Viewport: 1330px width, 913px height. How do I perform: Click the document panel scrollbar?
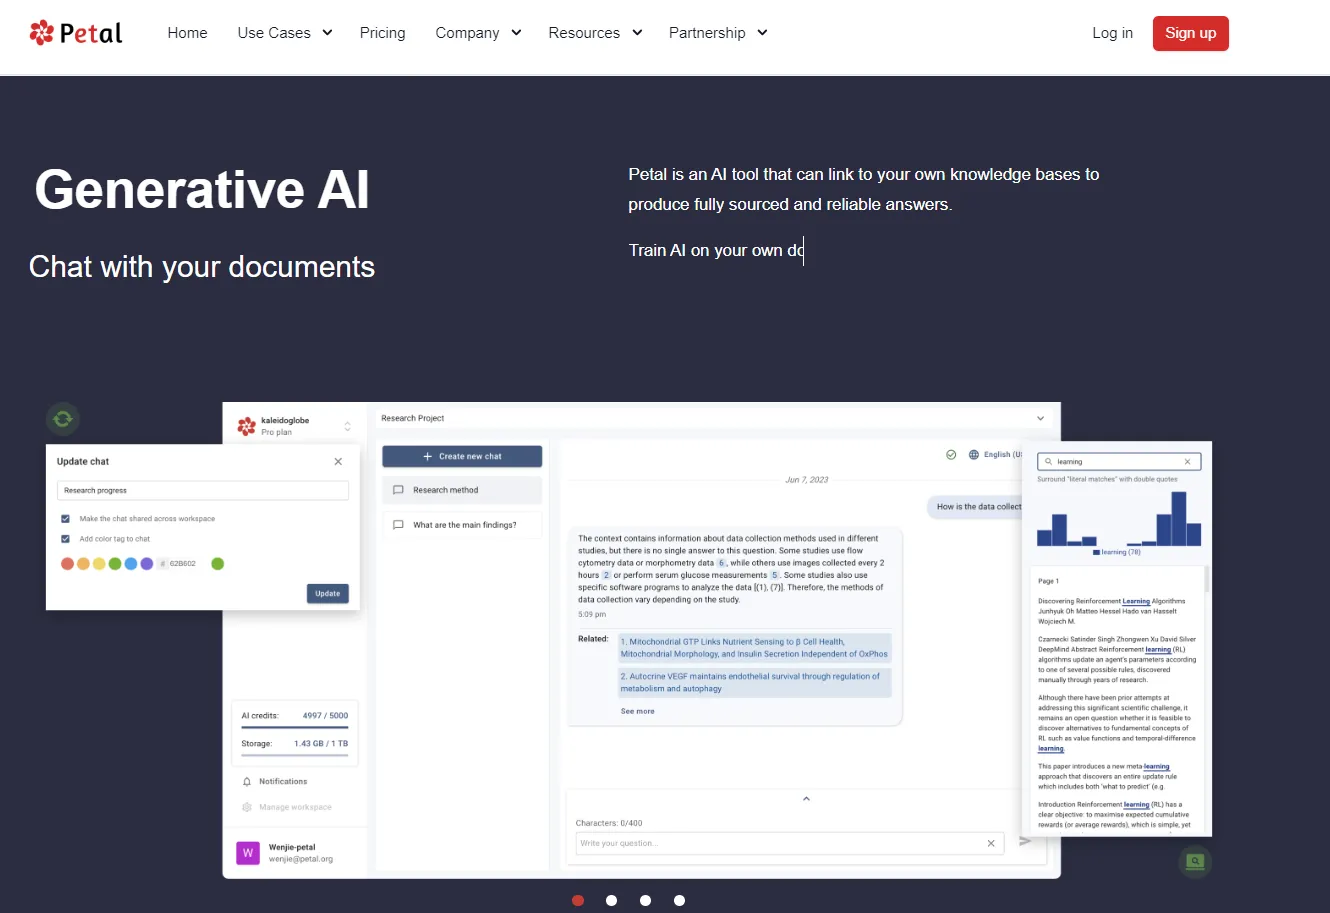point(1207,579)
